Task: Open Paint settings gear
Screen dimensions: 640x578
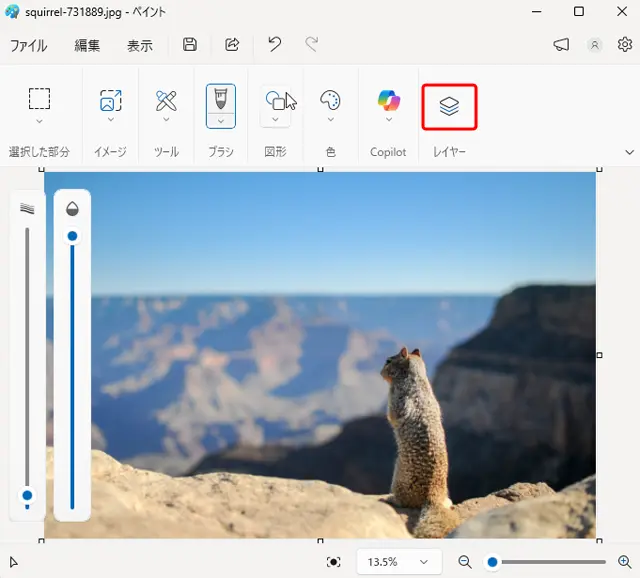Action: point(625,45)
